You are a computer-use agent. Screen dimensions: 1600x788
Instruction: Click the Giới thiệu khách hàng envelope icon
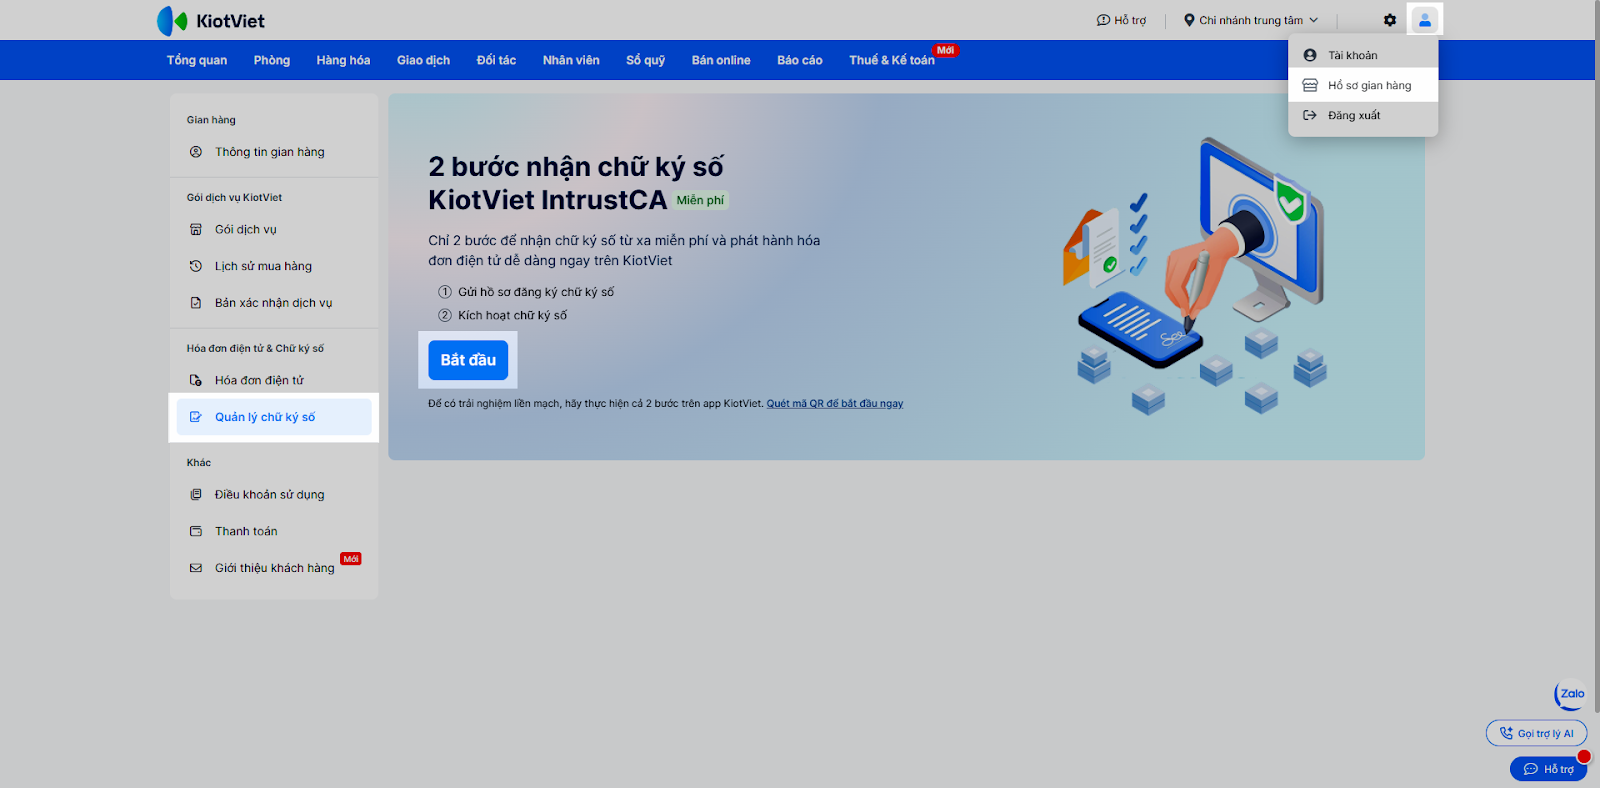coord(196,568)
